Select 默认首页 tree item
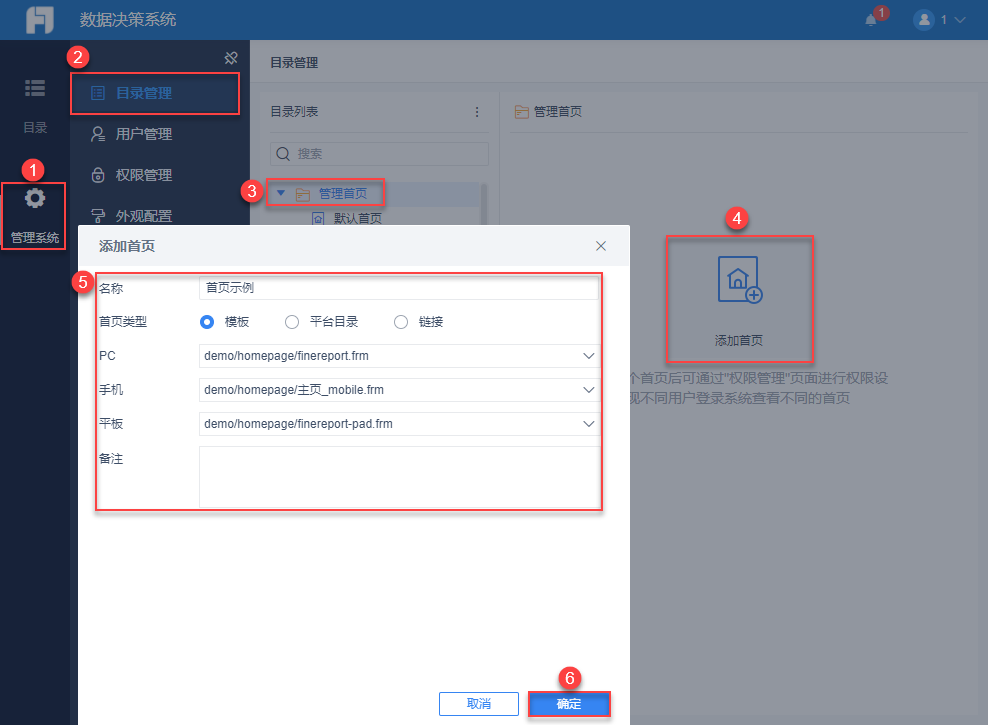Viewport: 988px width, 725px height. click(357, 218)
